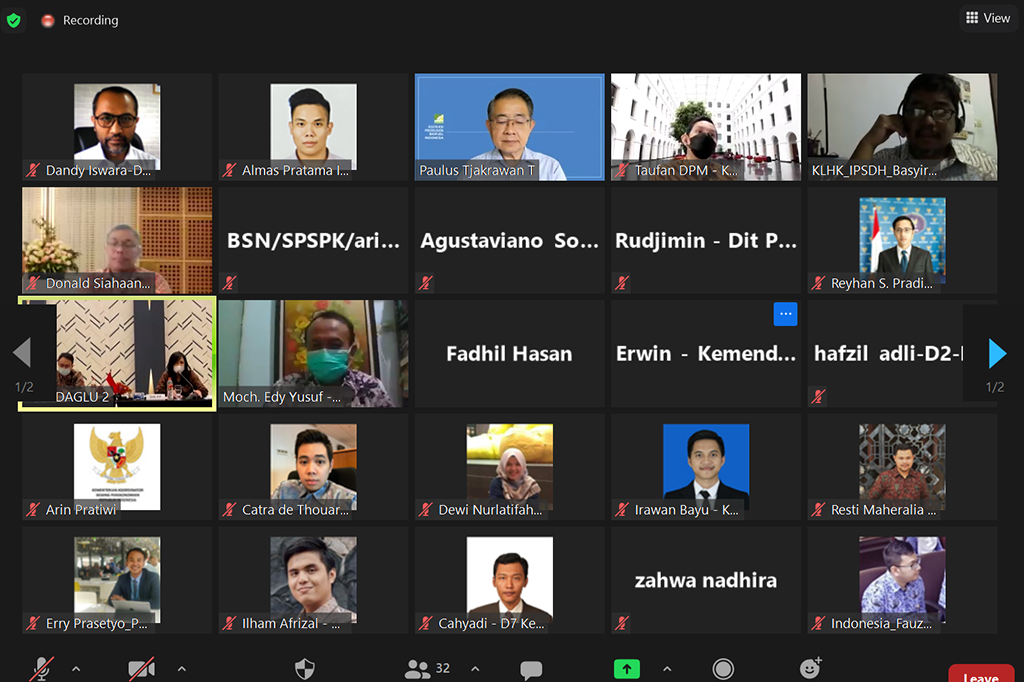Click muted mic icon beside Irawan Bayu
1024x682 pixels.
[x=622, y=510]
